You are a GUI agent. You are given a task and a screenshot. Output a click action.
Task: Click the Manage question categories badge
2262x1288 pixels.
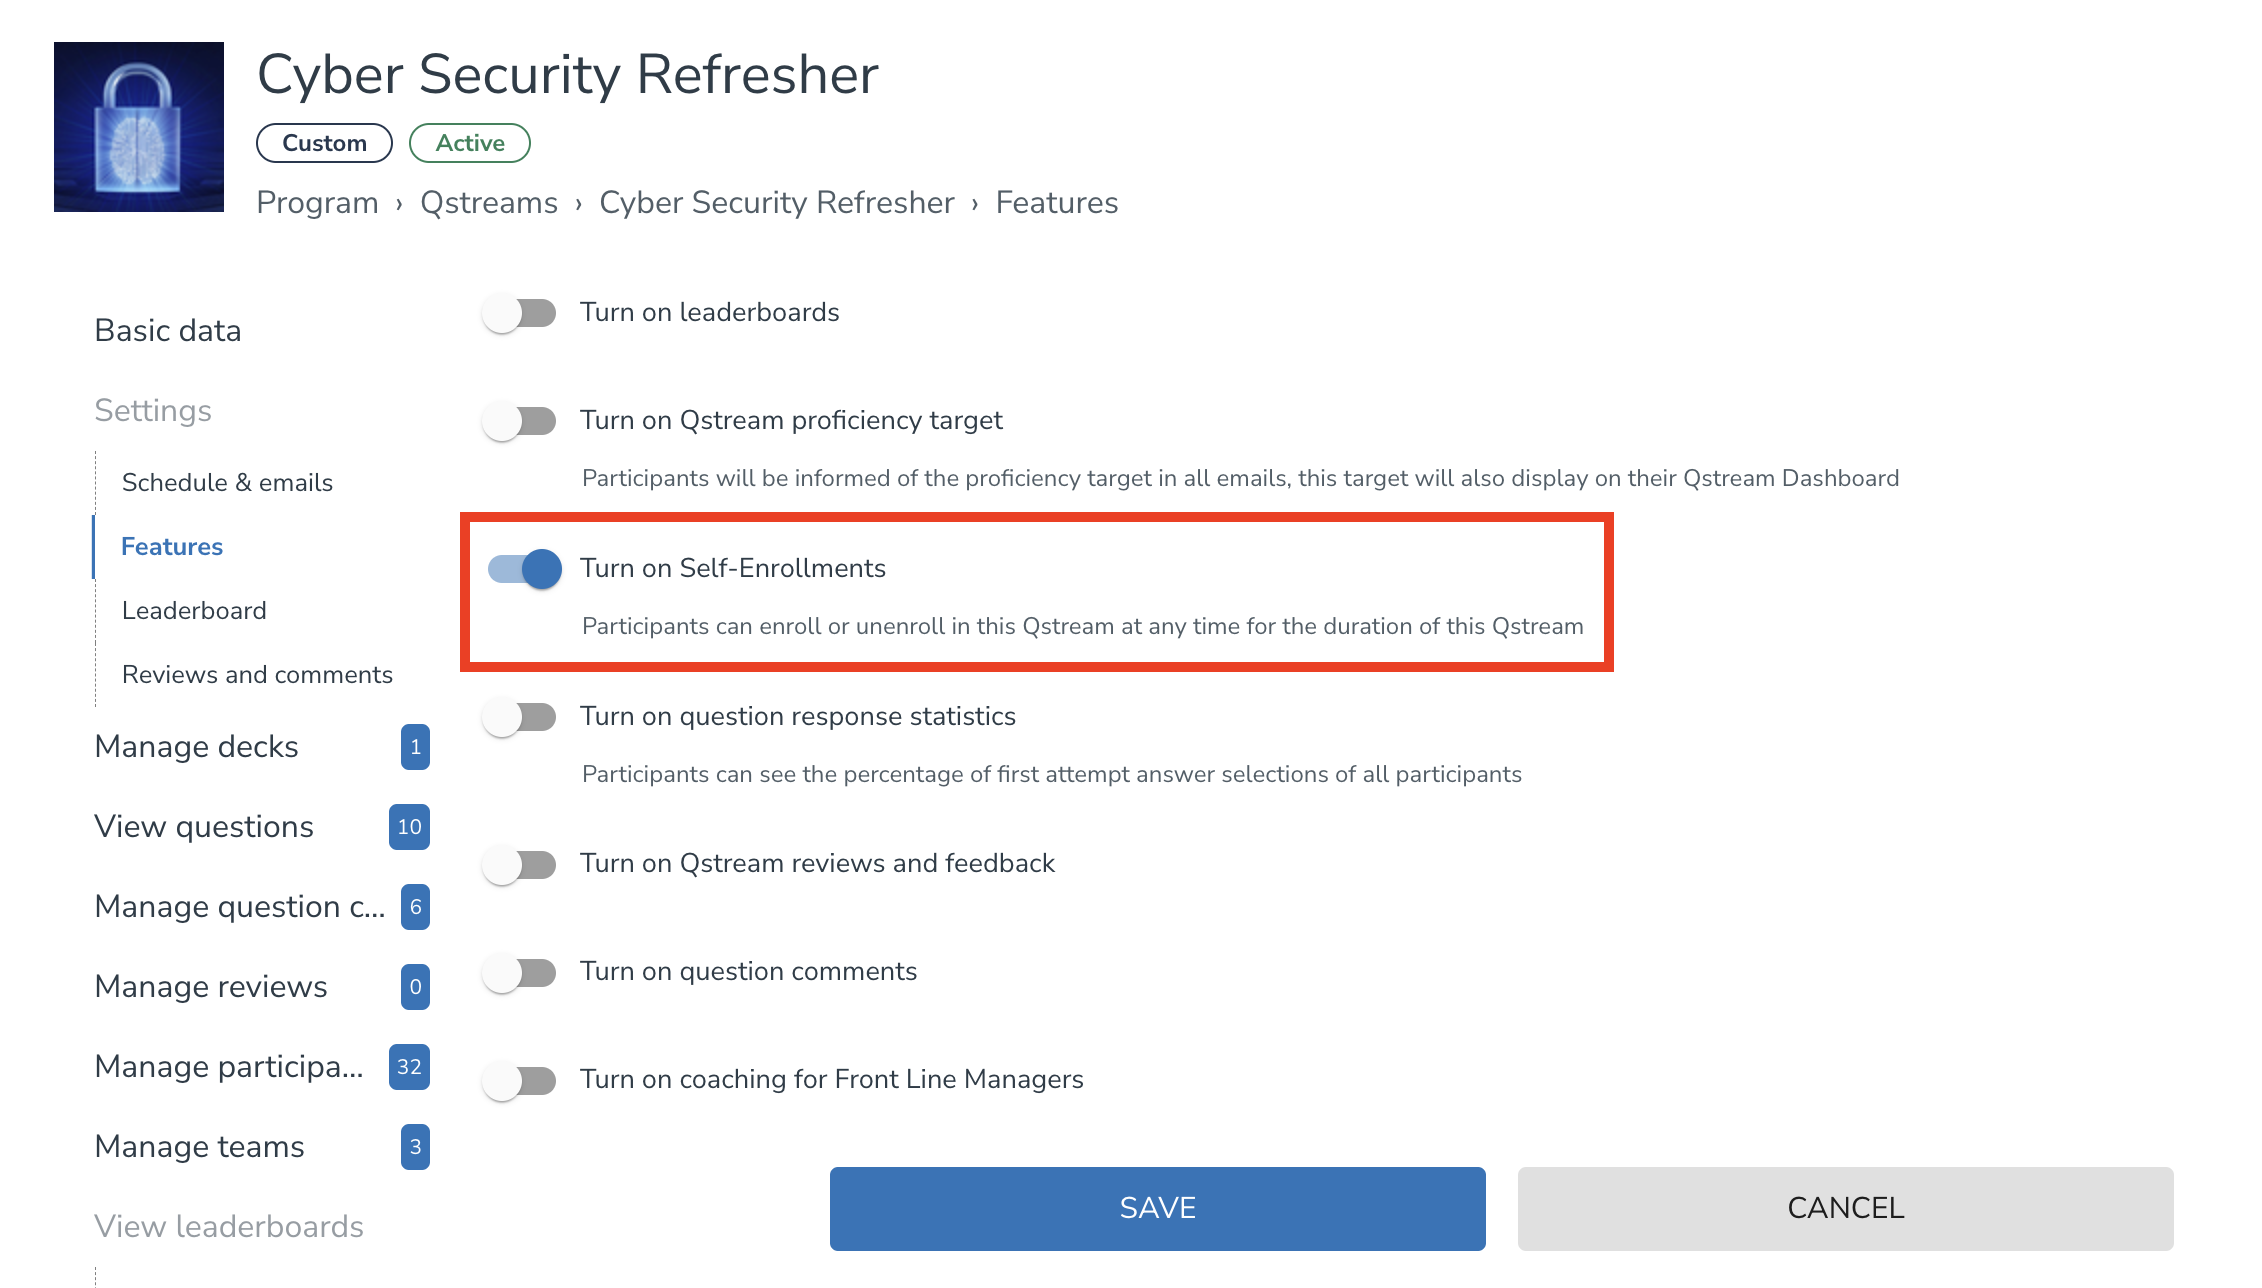coord(415,907)
